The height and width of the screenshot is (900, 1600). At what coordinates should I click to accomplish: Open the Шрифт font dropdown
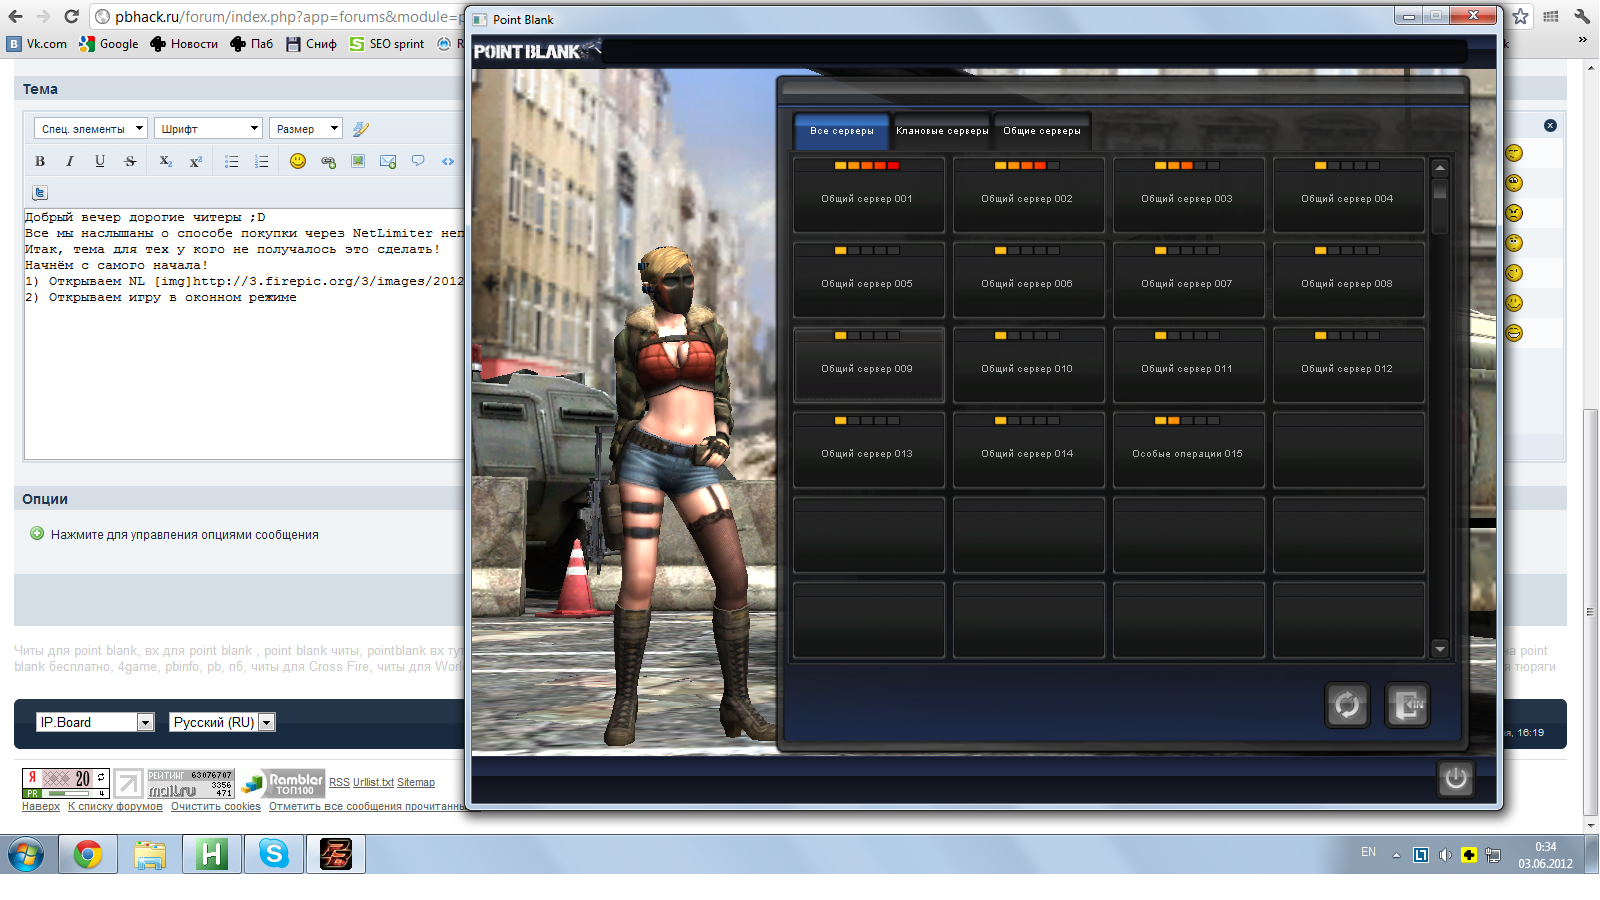pos(208,129)
